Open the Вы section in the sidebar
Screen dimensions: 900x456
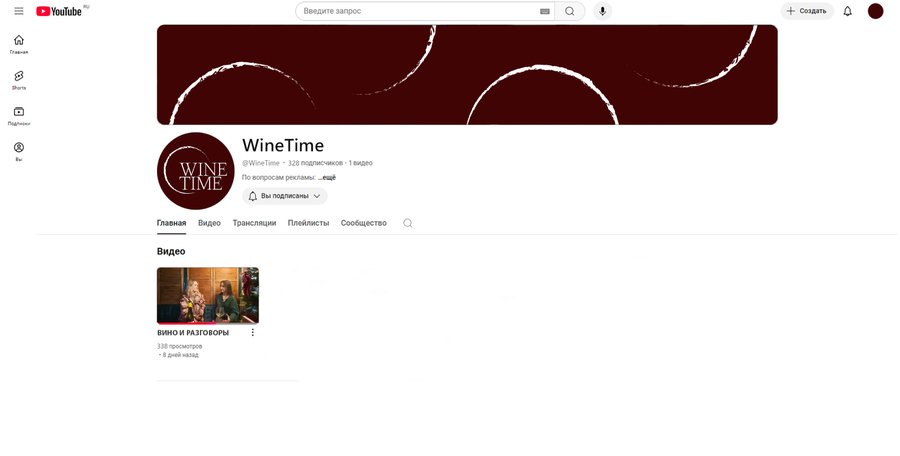tap(19, 152)
